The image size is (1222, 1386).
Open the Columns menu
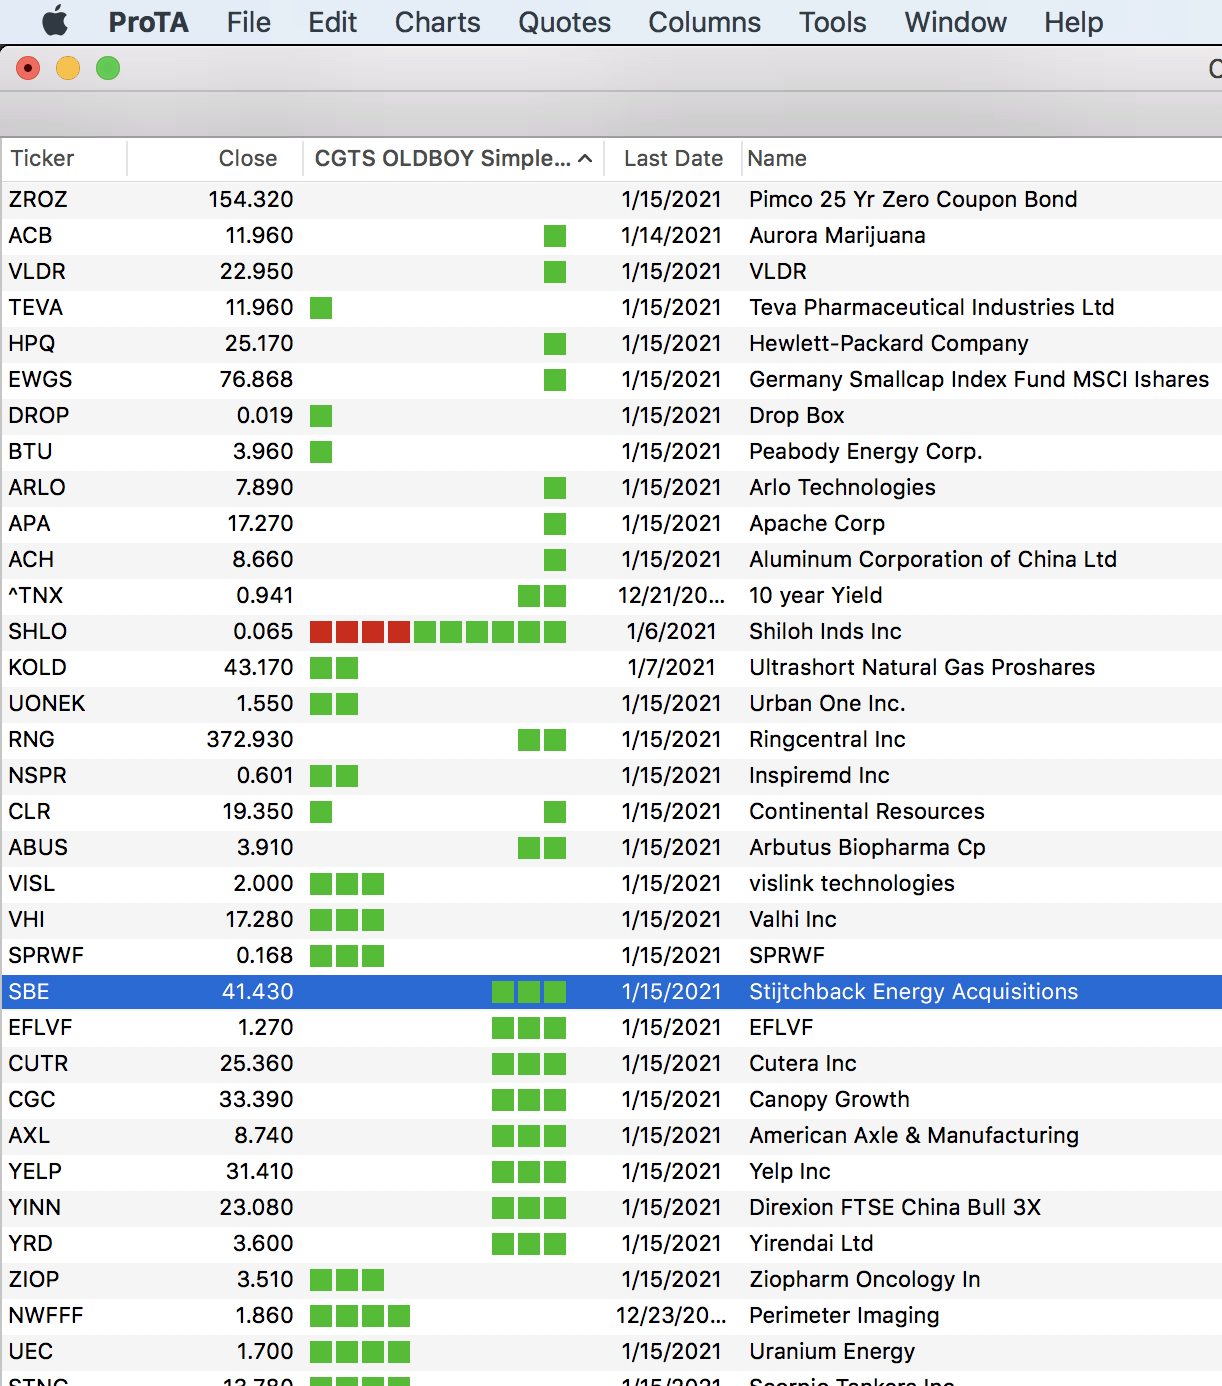[704, 22]
